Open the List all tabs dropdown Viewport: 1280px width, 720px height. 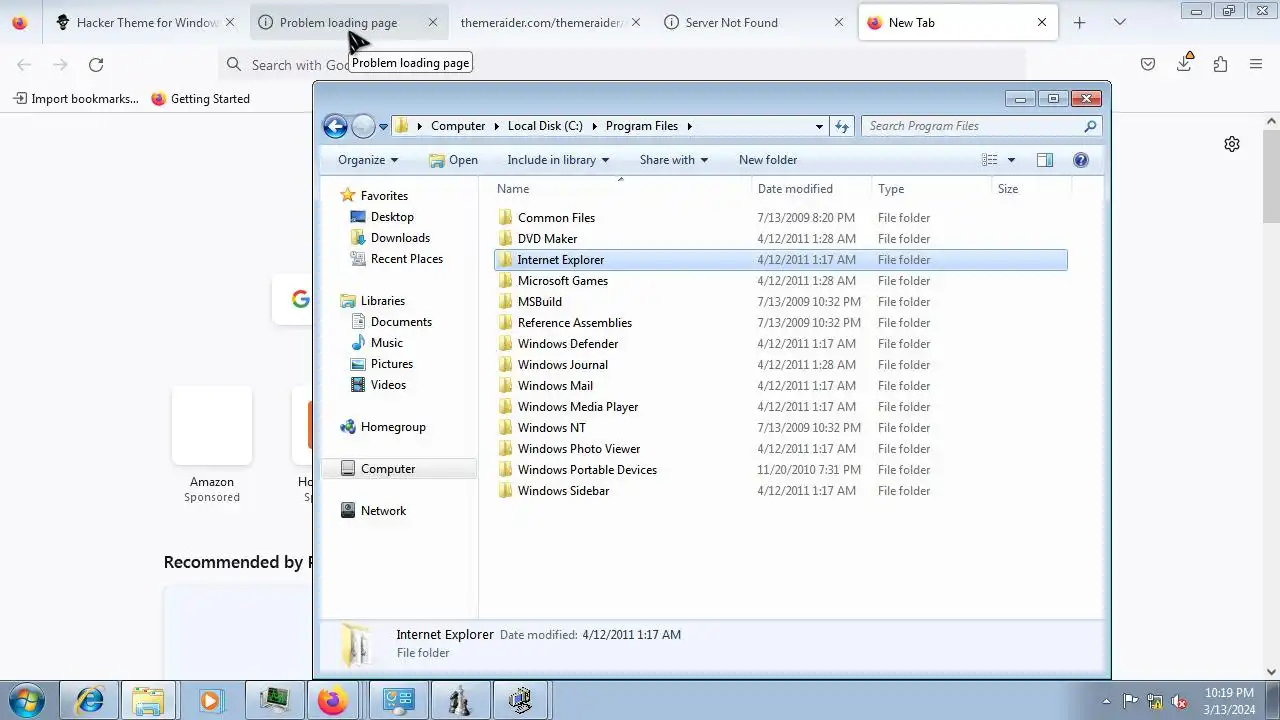tap(1120, 22)
